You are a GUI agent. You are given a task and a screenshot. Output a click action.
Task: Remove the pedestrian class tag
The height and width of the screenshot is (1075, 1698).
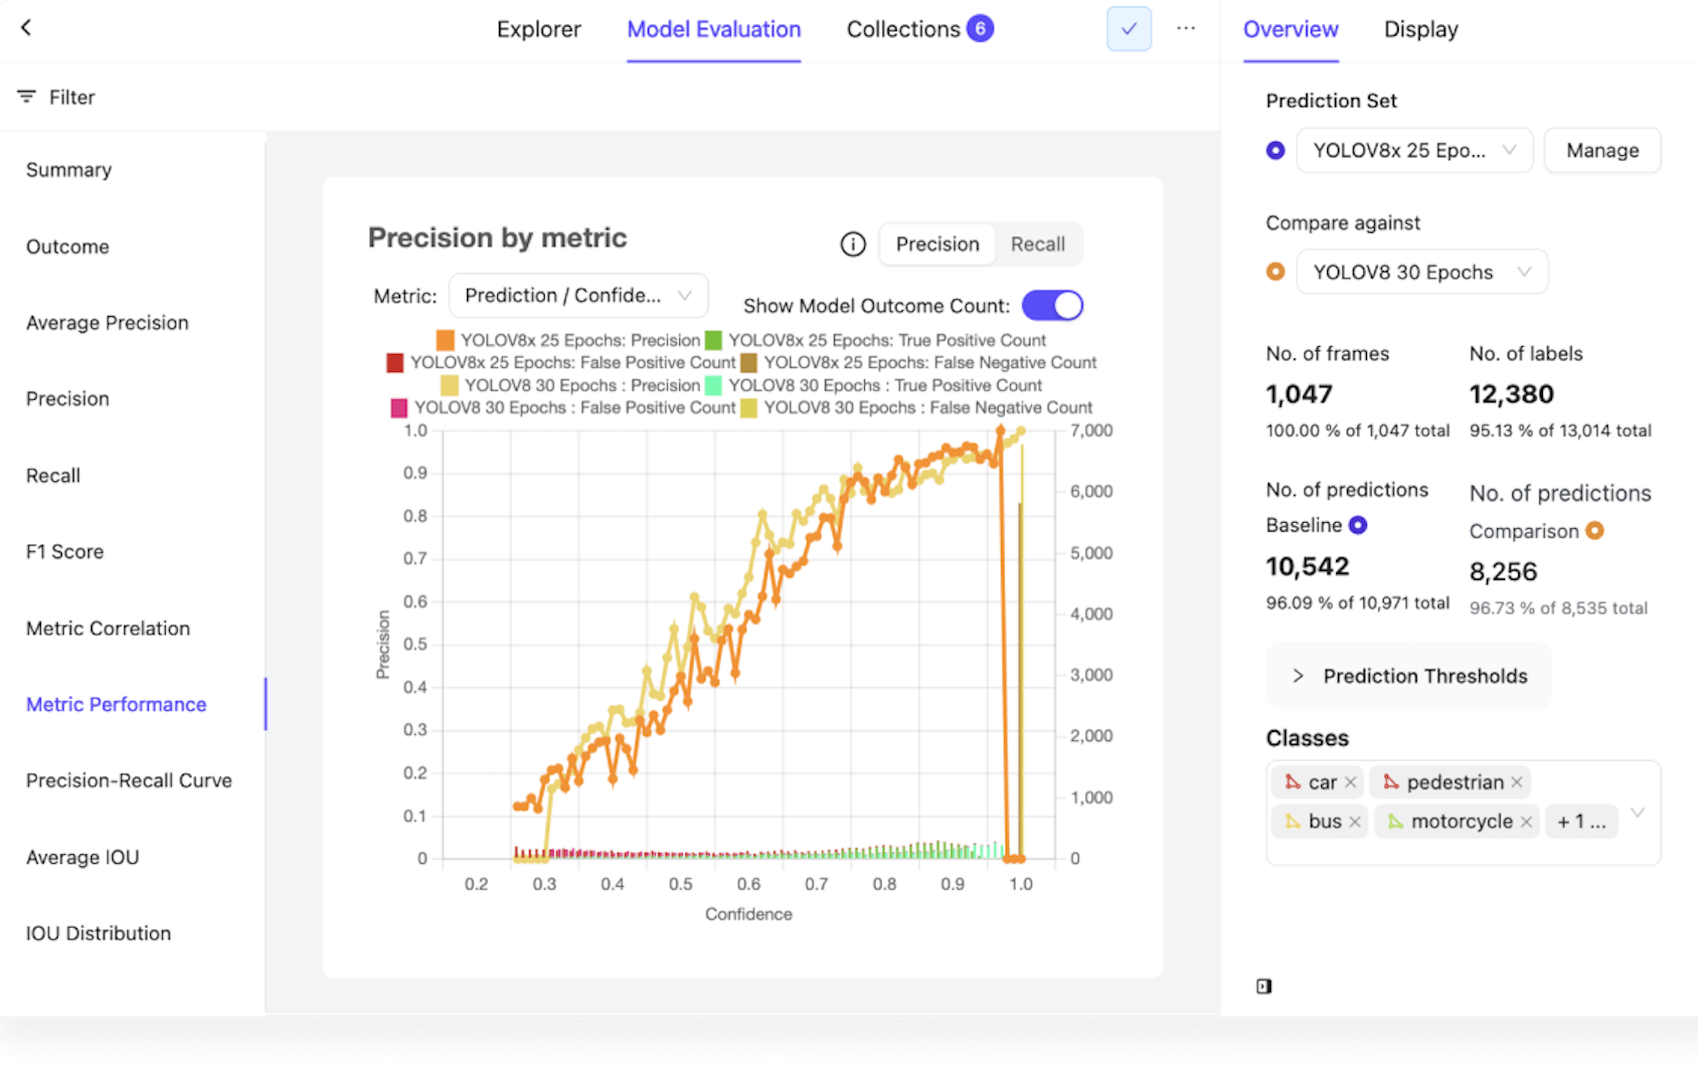pos(1516,782)
